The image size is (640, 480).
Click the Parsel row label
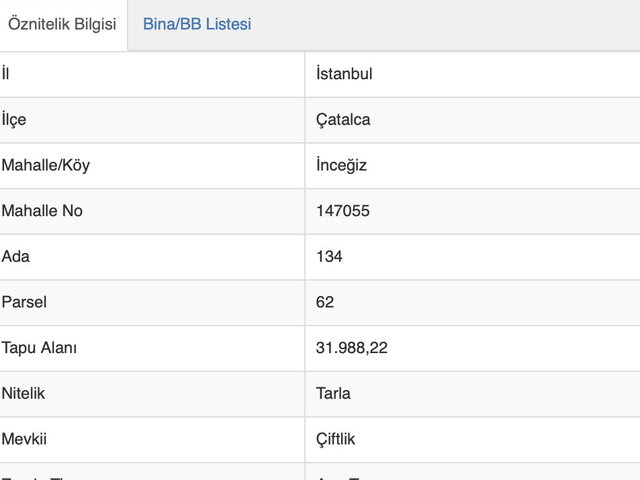24,302
